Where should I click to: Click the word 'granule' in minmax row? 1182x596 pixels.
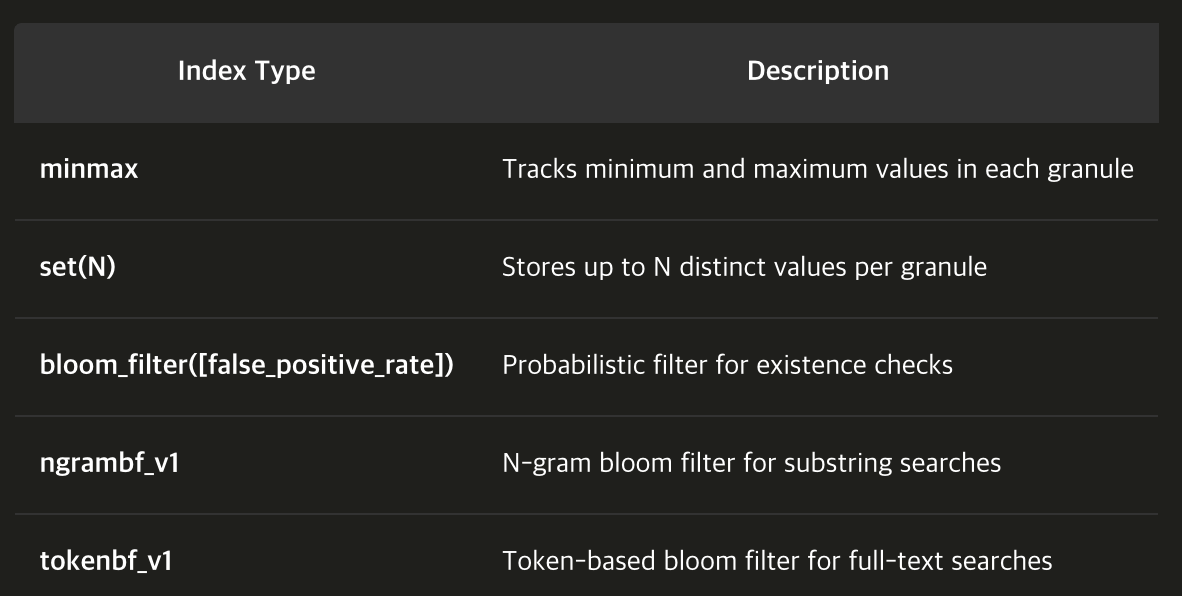[x=1091, y=170]
